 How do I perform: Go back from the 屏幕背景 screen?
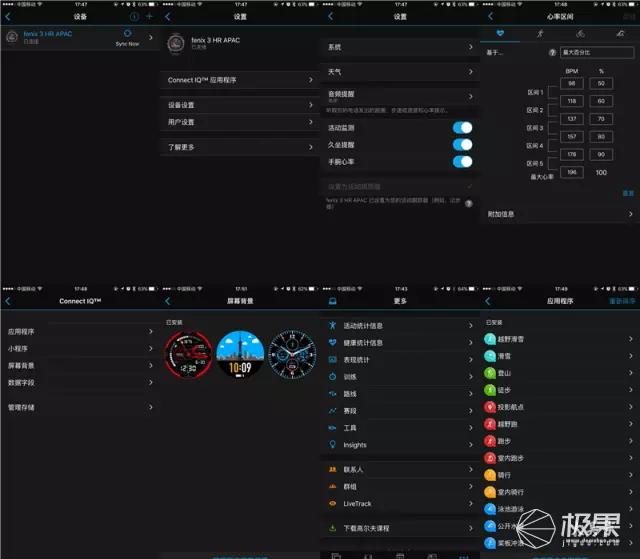tap(168, 301)
